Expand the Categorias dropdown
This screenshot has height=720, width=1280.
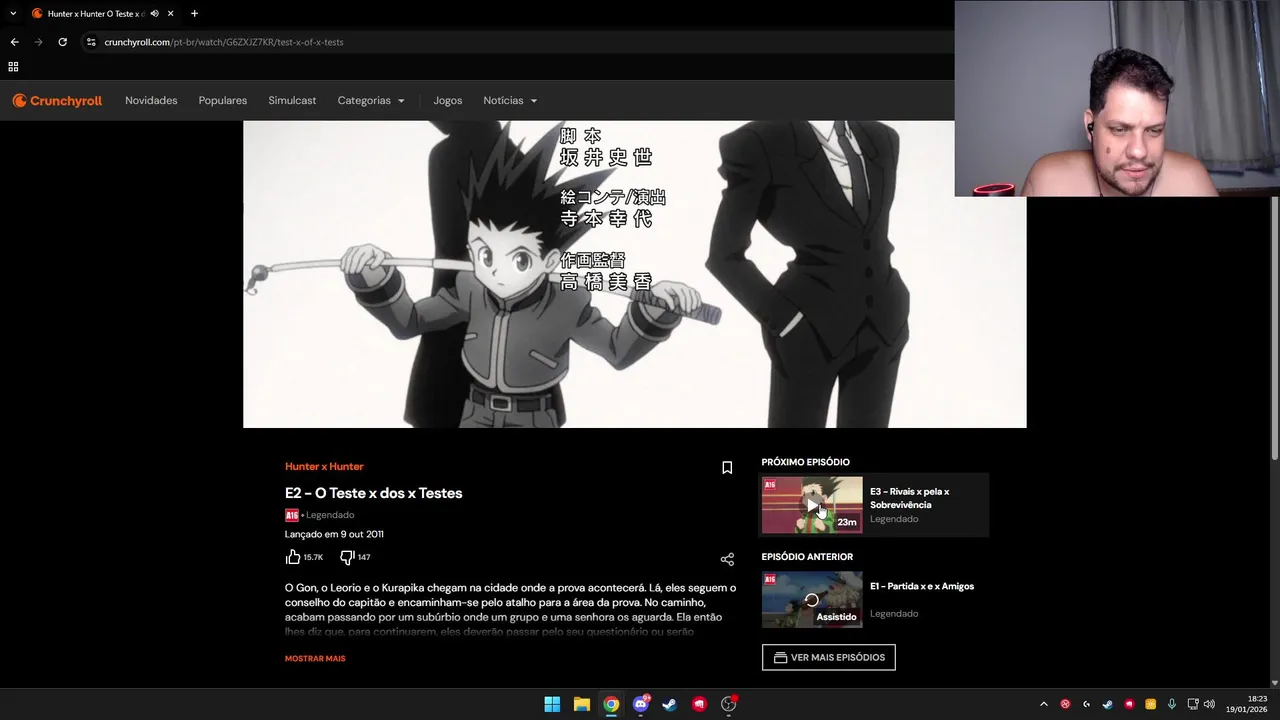pyautogui.click(x=371, y=101)
